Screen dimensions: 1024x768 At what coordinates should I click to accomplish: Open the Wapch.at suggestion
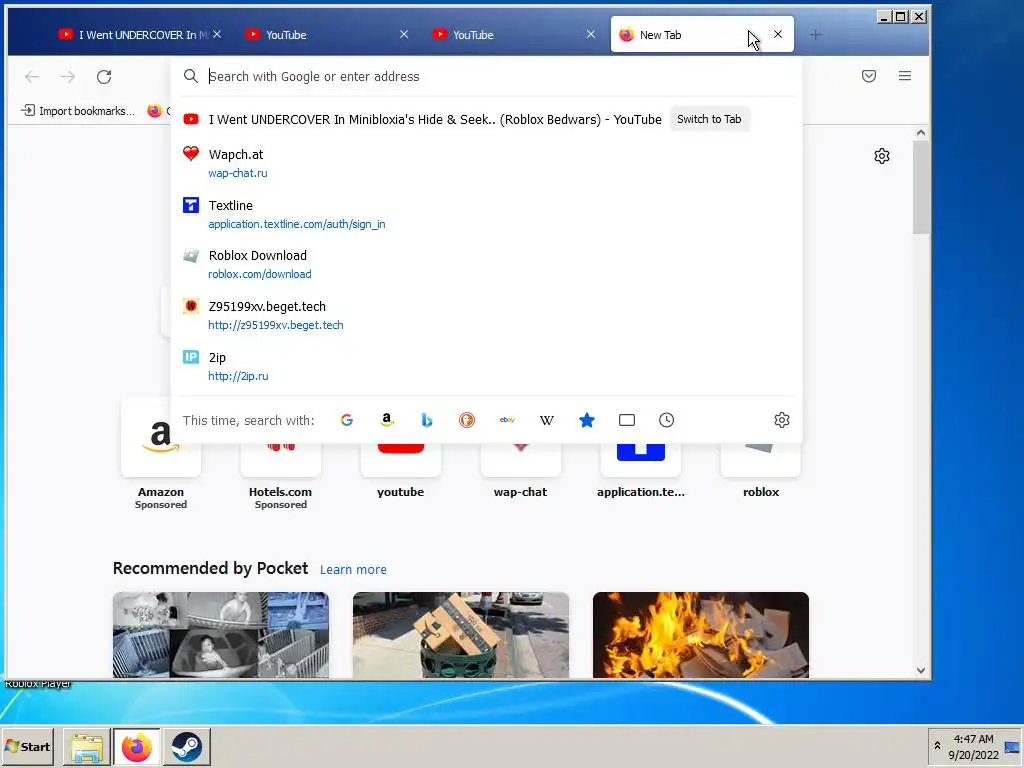tap(486, 163)
